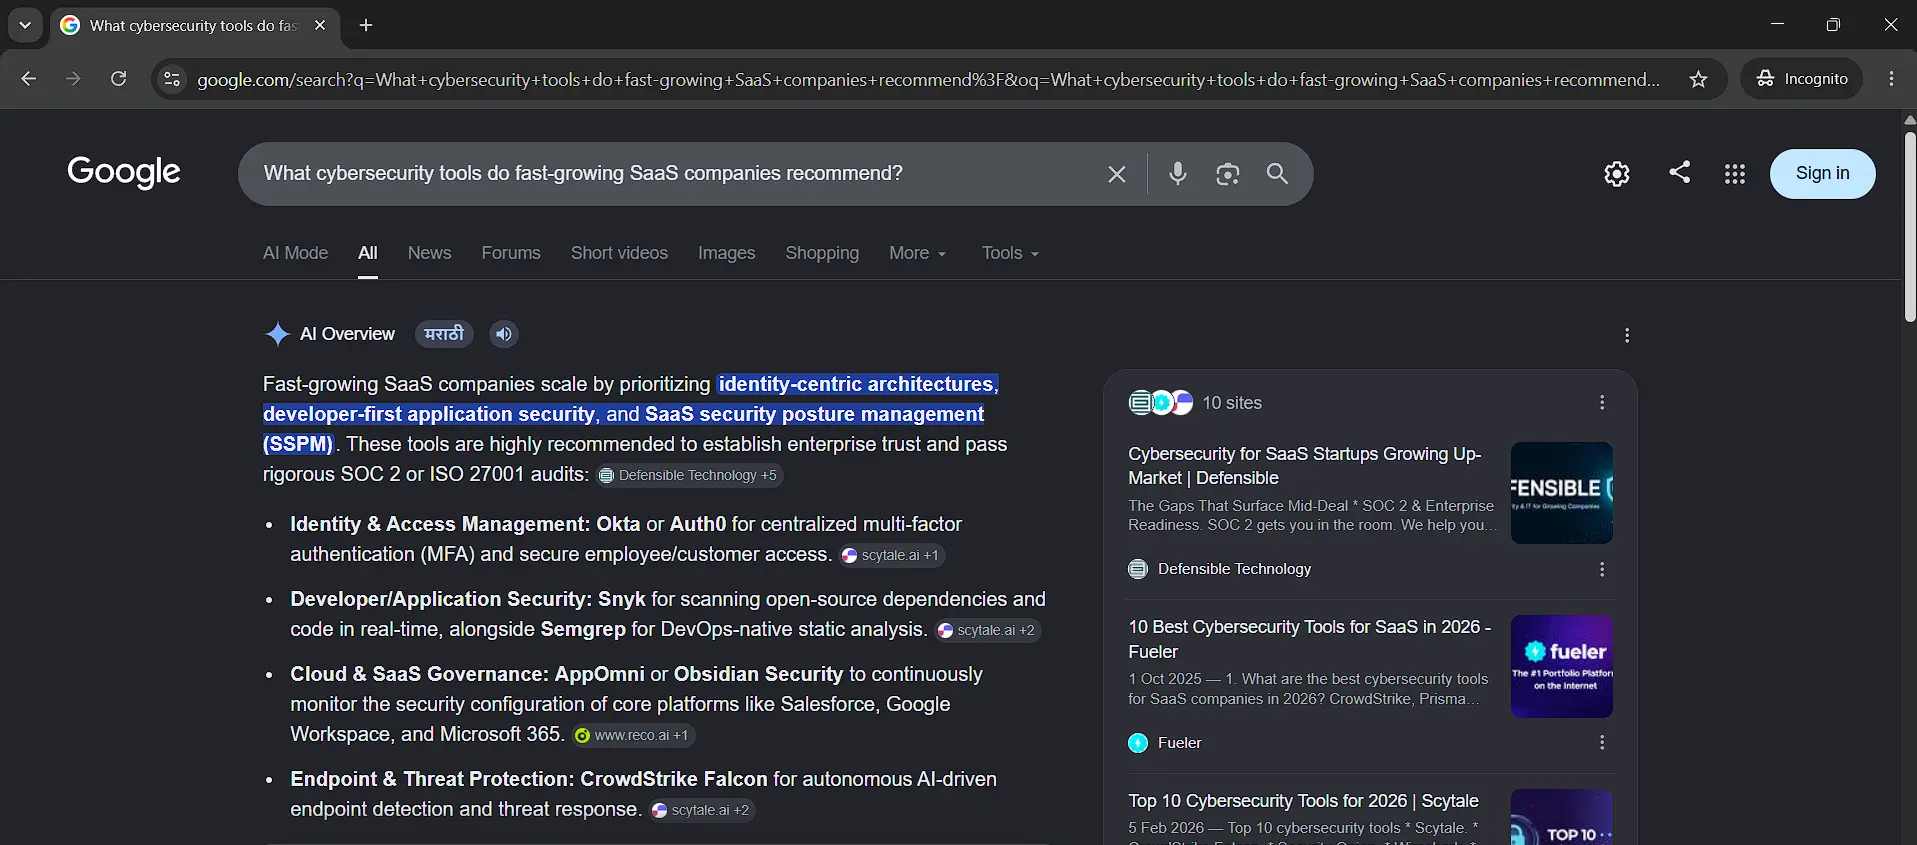Open the Short videos tab
Viewport: 1917px width, 845px height.
point(619,253)
